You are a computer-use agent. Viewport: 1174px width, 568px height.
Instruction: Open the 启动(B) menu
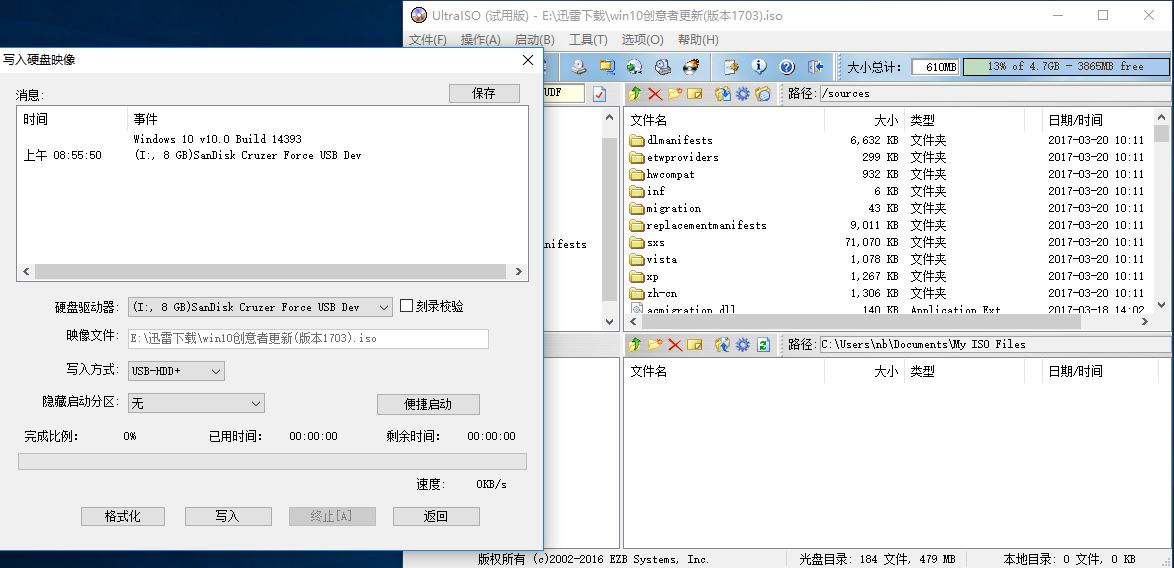click(535, 40)
